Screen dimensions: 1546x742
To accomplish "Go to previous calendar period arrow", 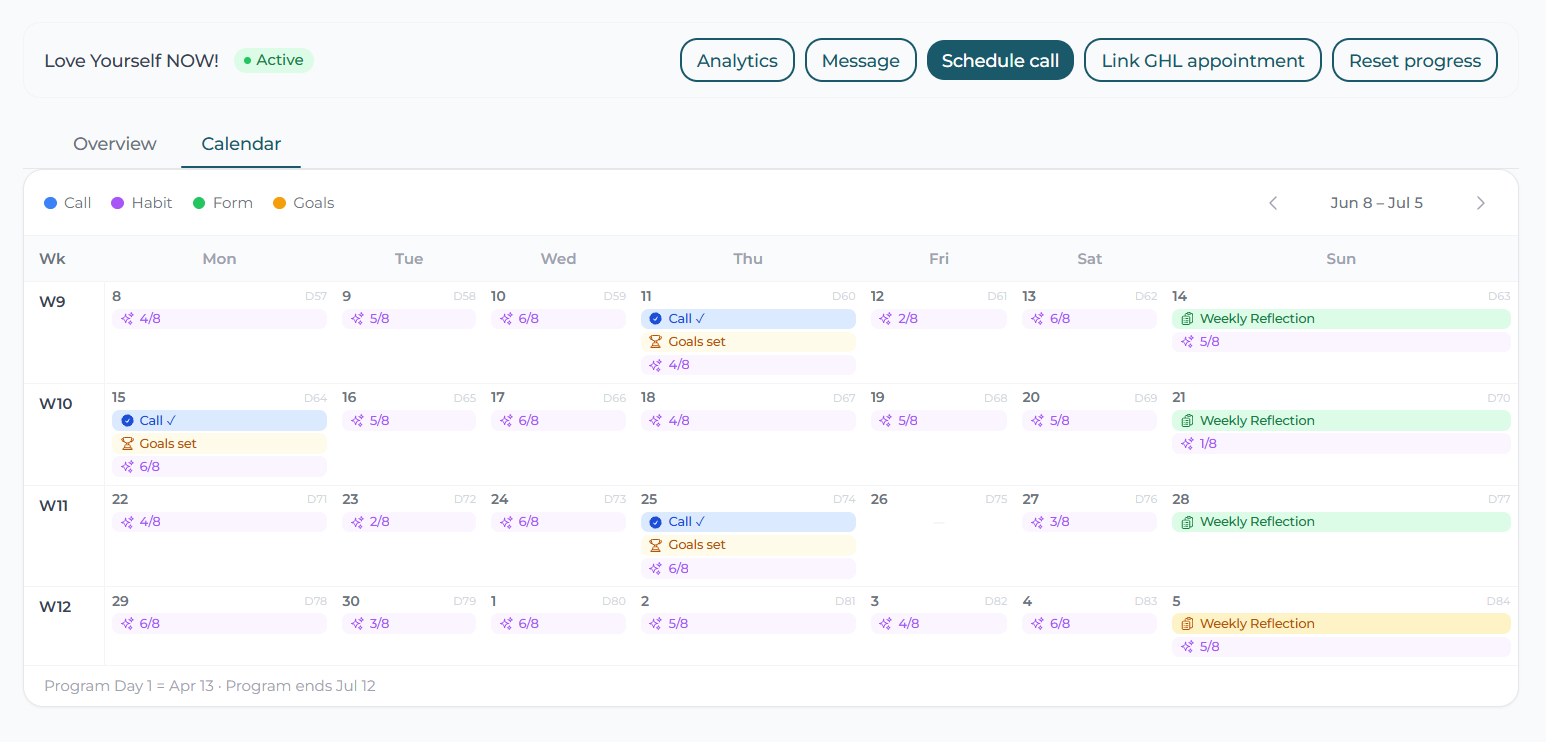I will tap(1273, 203).
